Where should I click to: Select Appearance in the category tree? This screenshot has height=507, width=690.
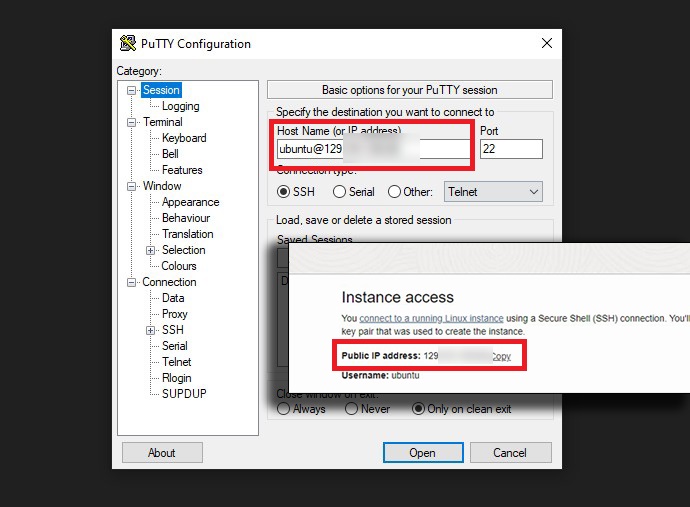190,202
